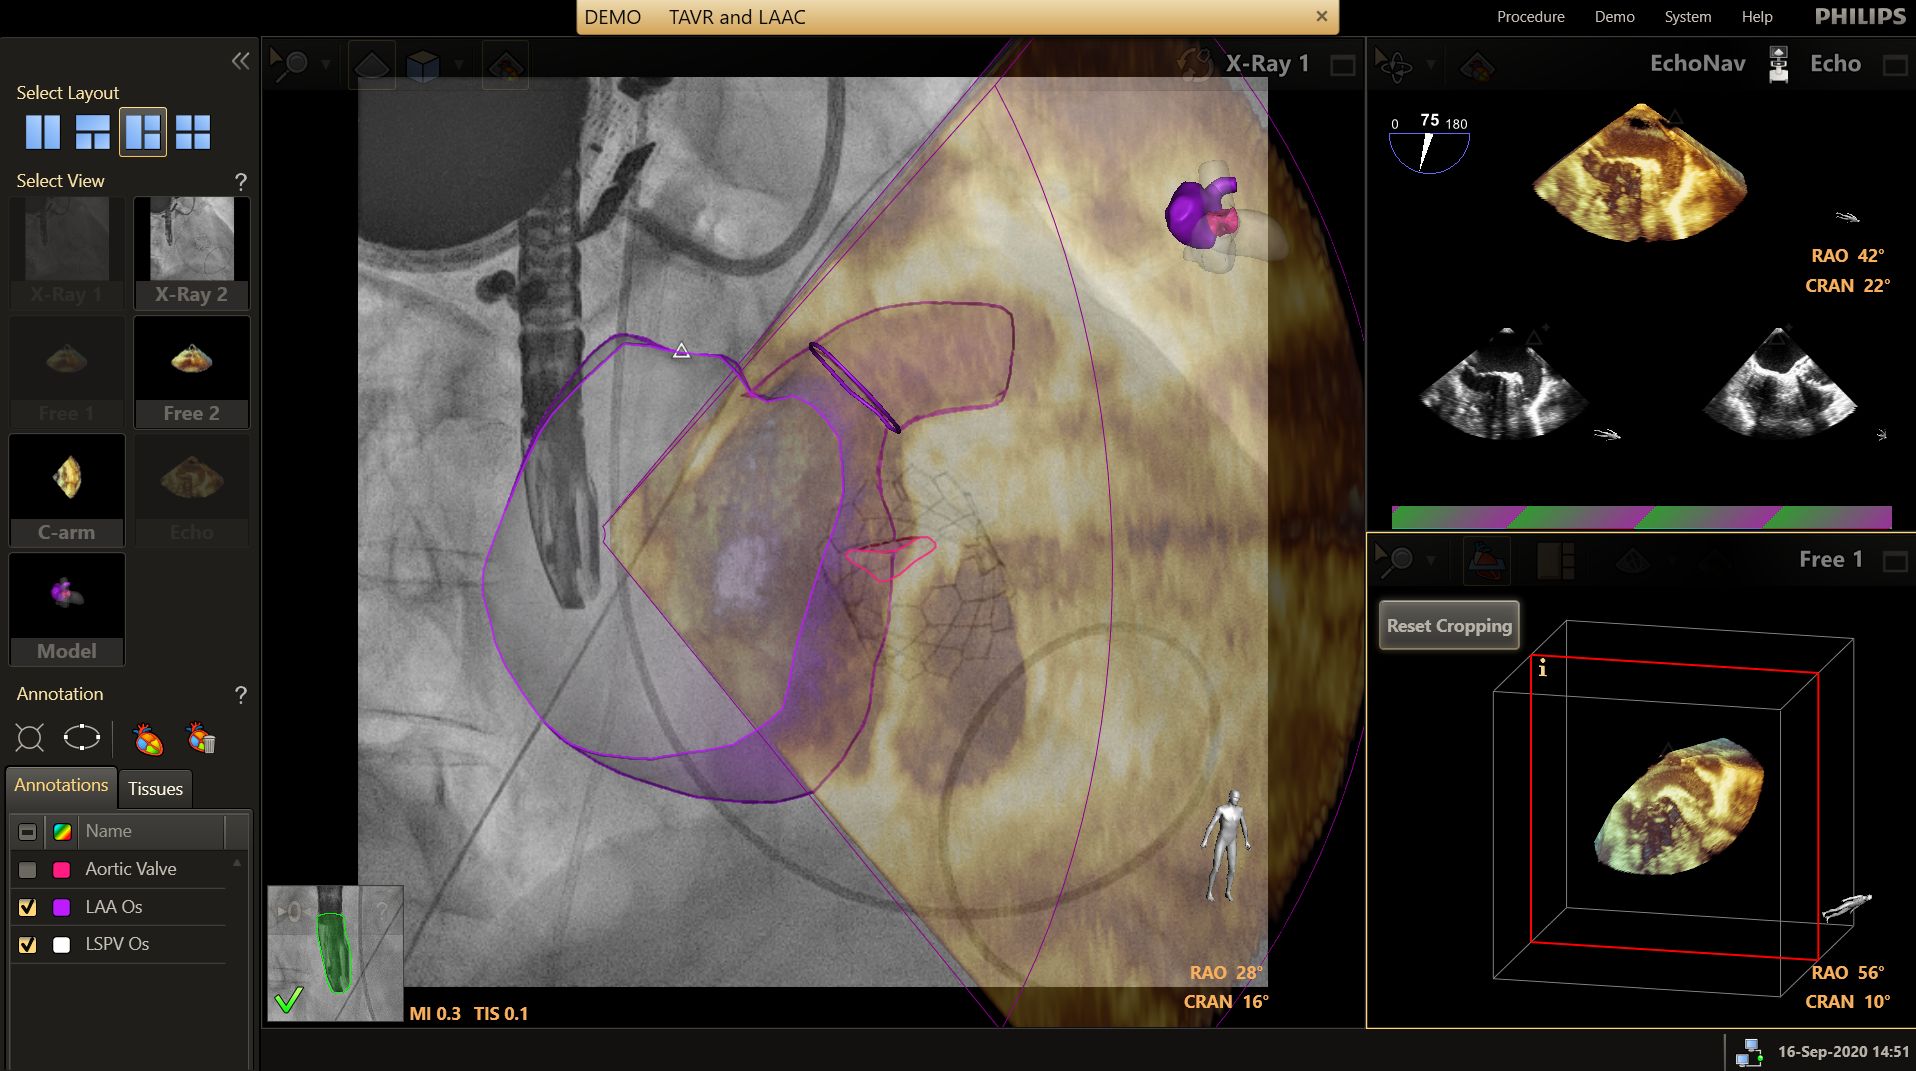
Task: Click the Reset Cropping button
Action: pyautogui.click(x=1449, y=626)
